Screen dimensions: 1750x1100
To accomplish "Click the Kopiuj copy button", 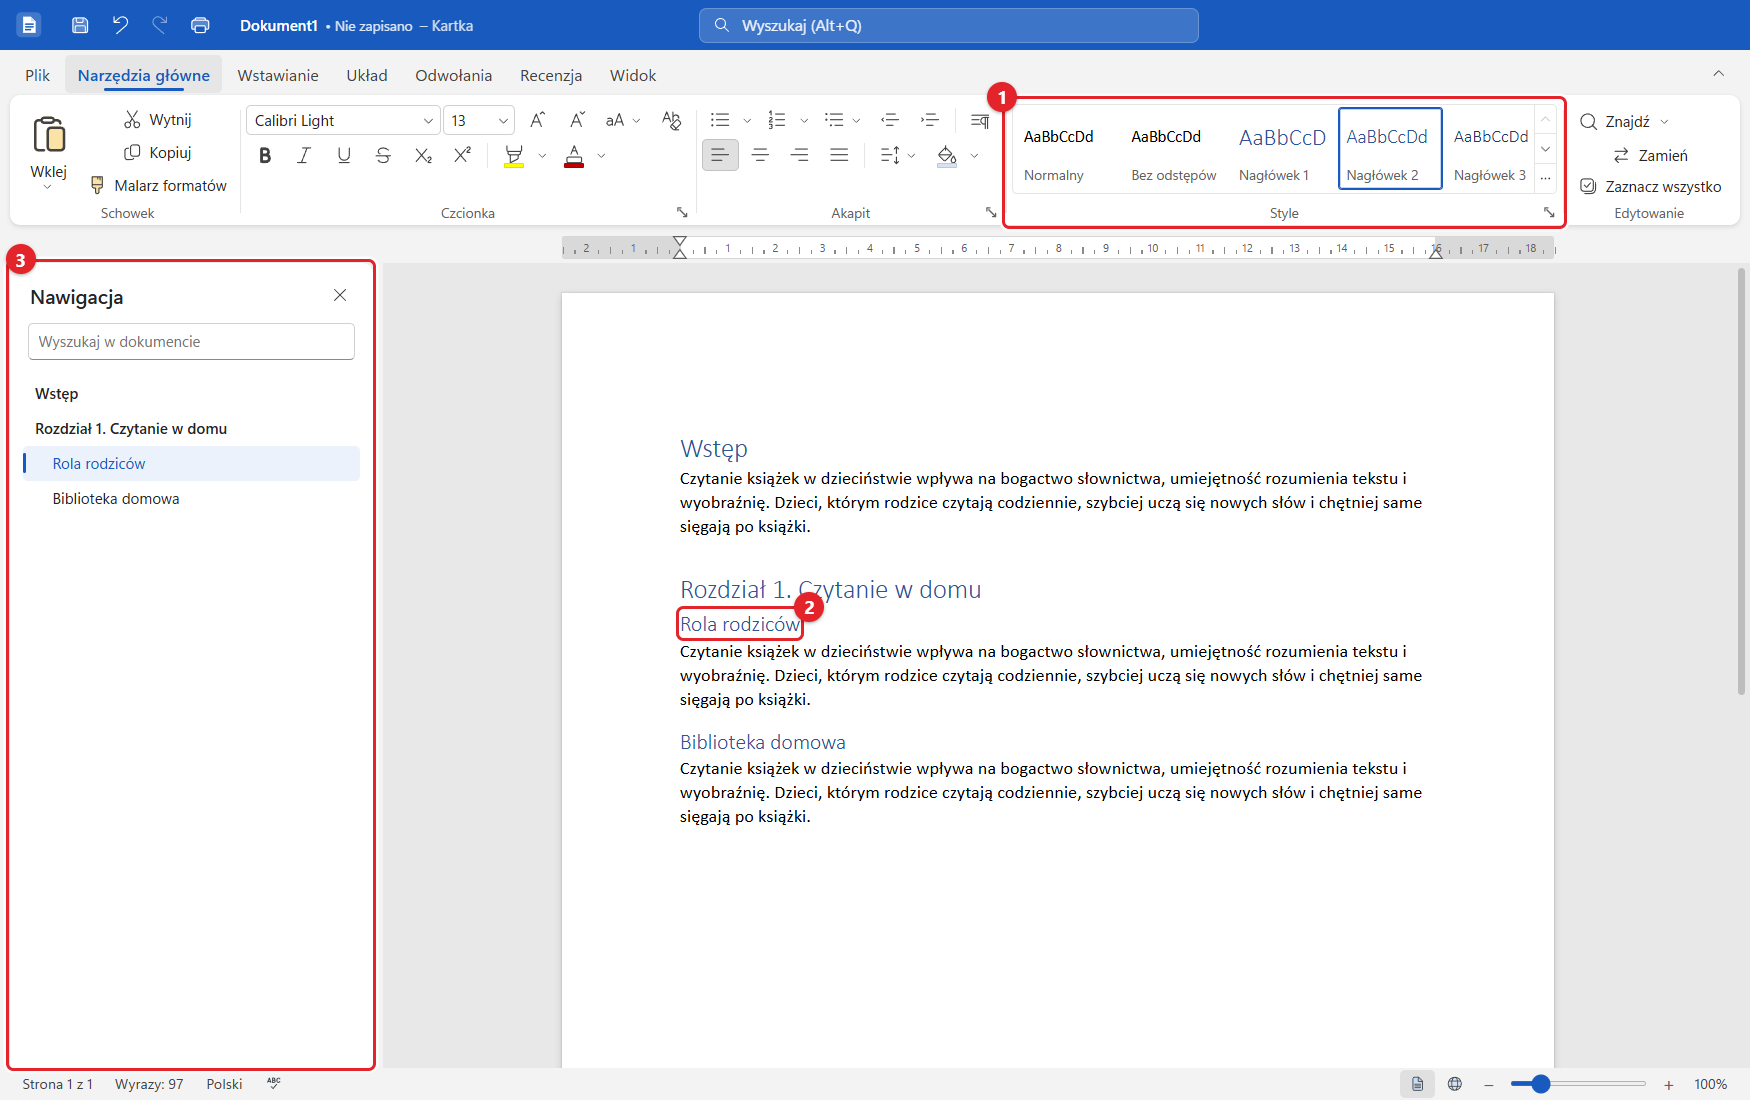I will click(x=157, y=153).
